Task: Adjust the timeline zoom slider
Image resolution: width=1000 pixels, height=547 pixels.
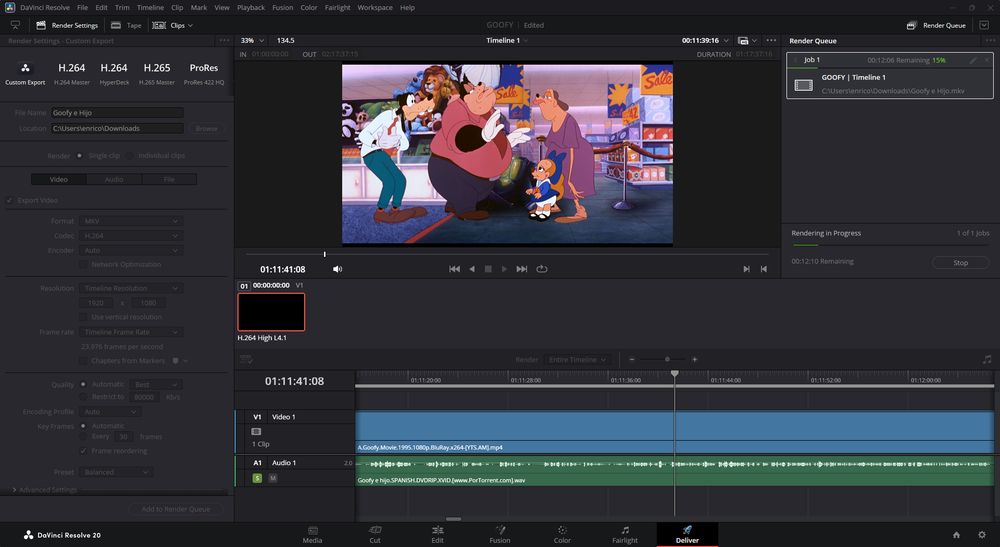Action: pos(667,359)
